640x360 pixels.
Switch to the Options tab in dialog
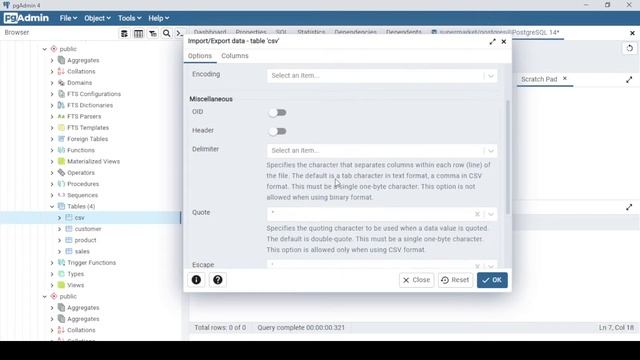click(200, 56)
